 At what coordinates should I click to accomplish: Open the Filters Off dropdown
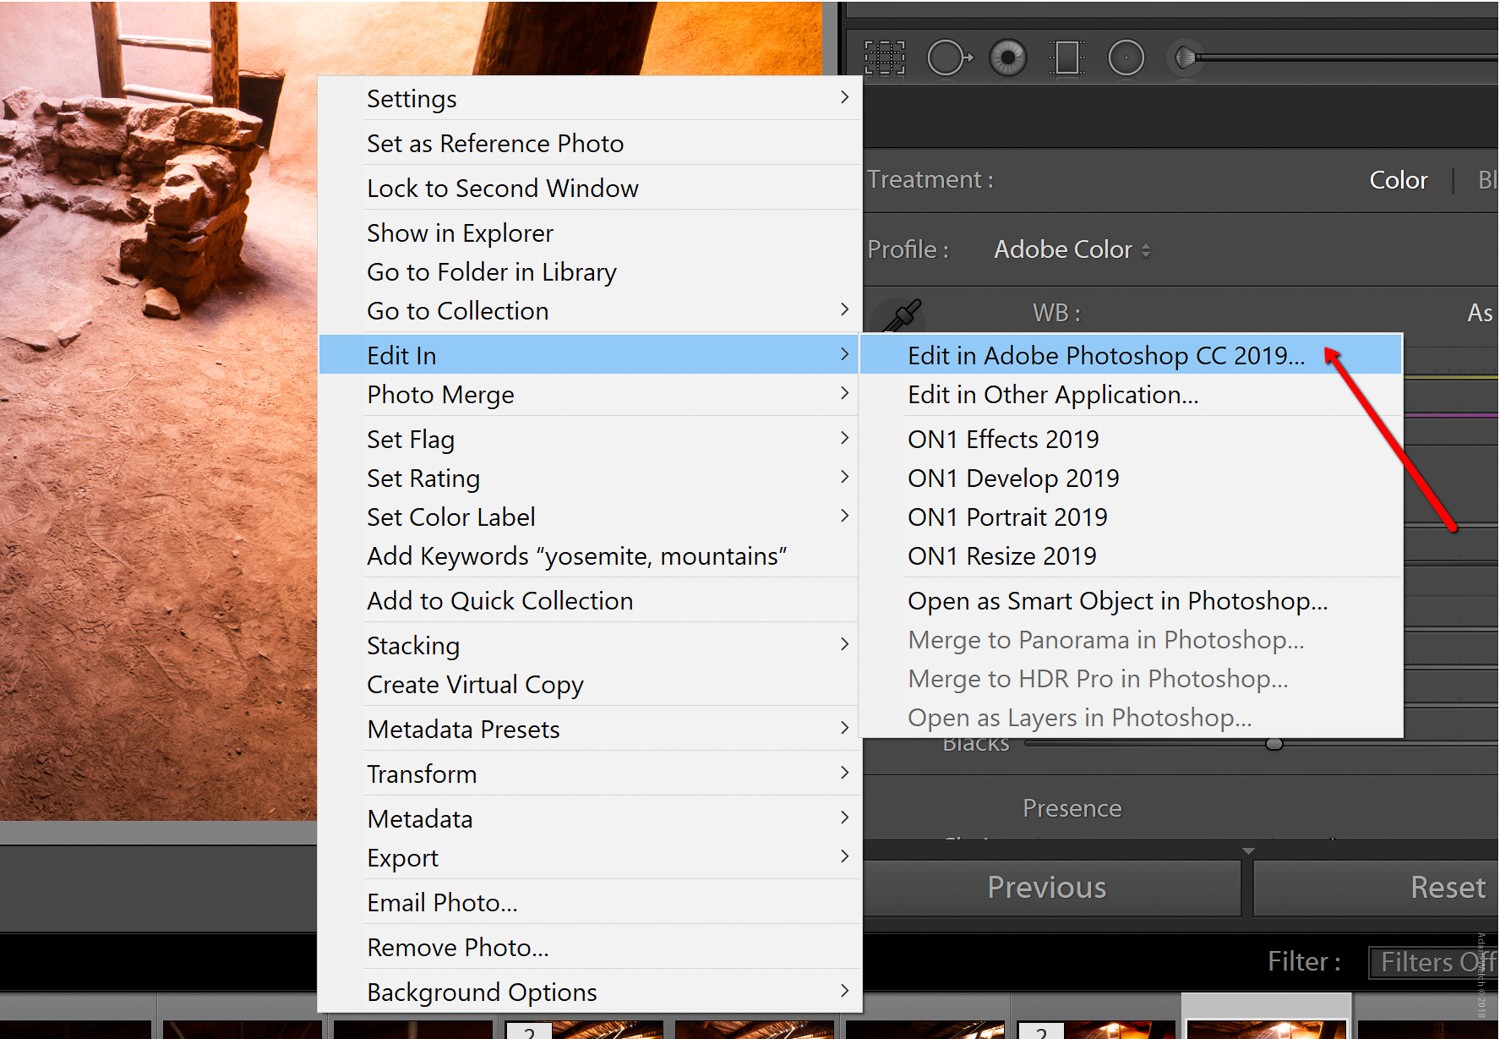[x=1434, y=962]
